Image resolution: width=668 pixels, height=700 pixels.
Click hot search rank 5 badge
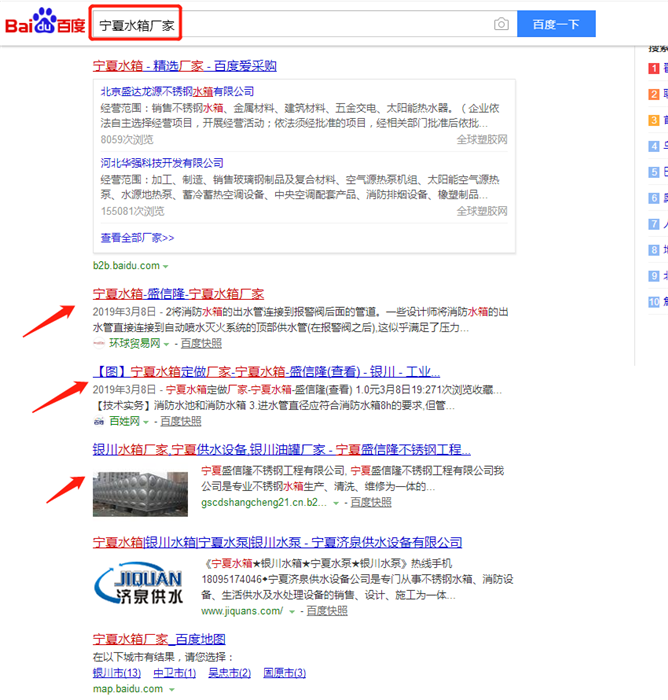[x=654, y=172]
